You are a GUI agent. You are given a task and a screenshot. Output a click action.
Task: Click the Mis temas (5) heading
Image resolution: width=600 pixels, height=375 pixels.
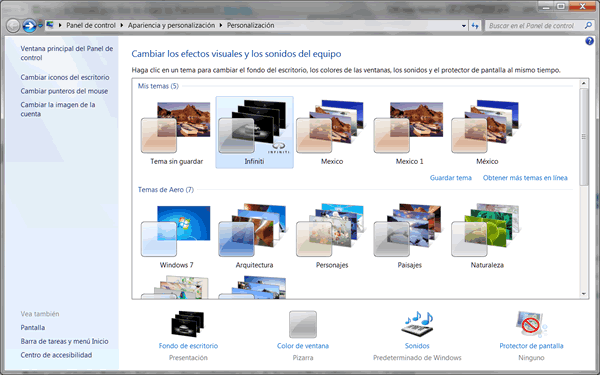pyautogui.click(x=158, y=86)
